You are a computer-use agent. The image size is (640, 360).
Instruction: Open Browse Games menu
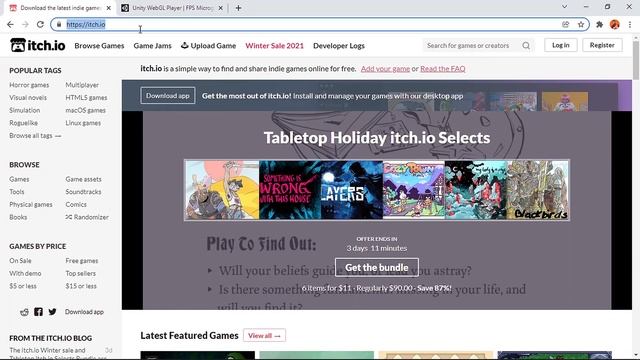pos(99,46)
